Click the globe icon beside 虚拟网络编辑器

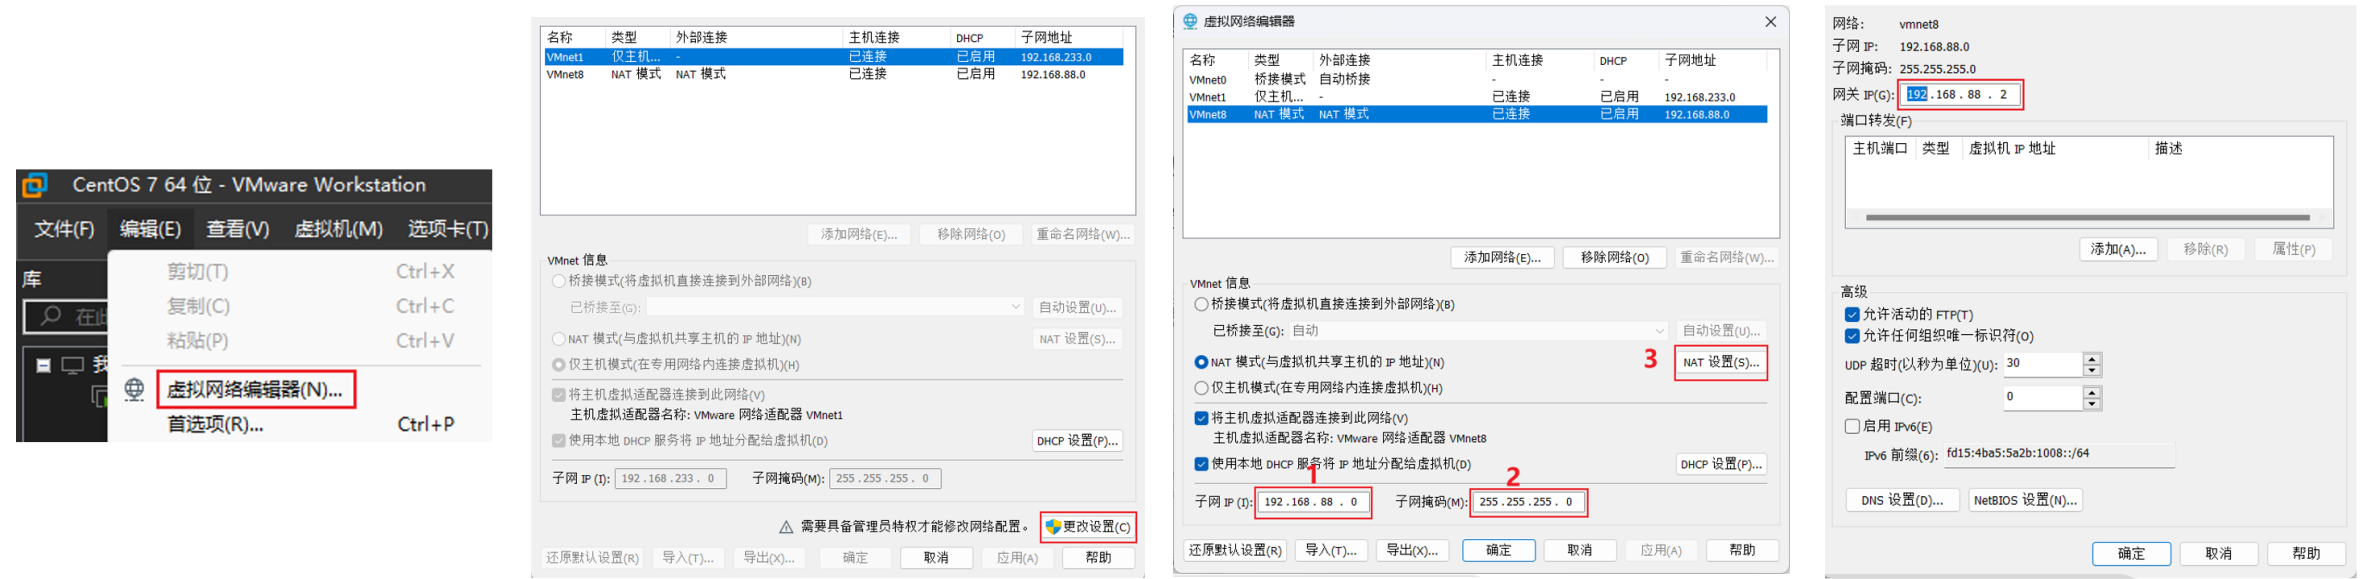click(x=134, y=389)
